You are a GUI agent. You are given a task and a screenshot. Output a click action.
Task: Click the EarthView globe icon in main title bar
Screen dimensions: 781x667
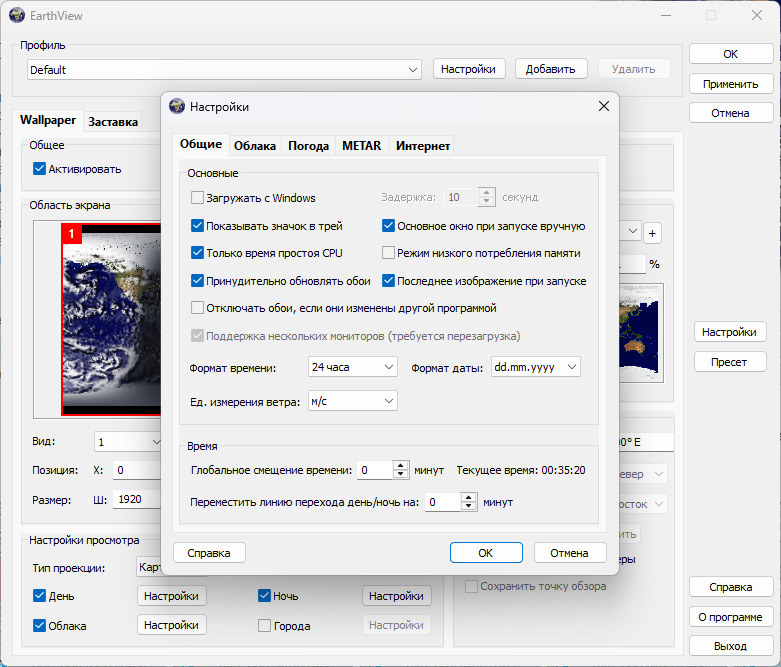coord(16,15)
